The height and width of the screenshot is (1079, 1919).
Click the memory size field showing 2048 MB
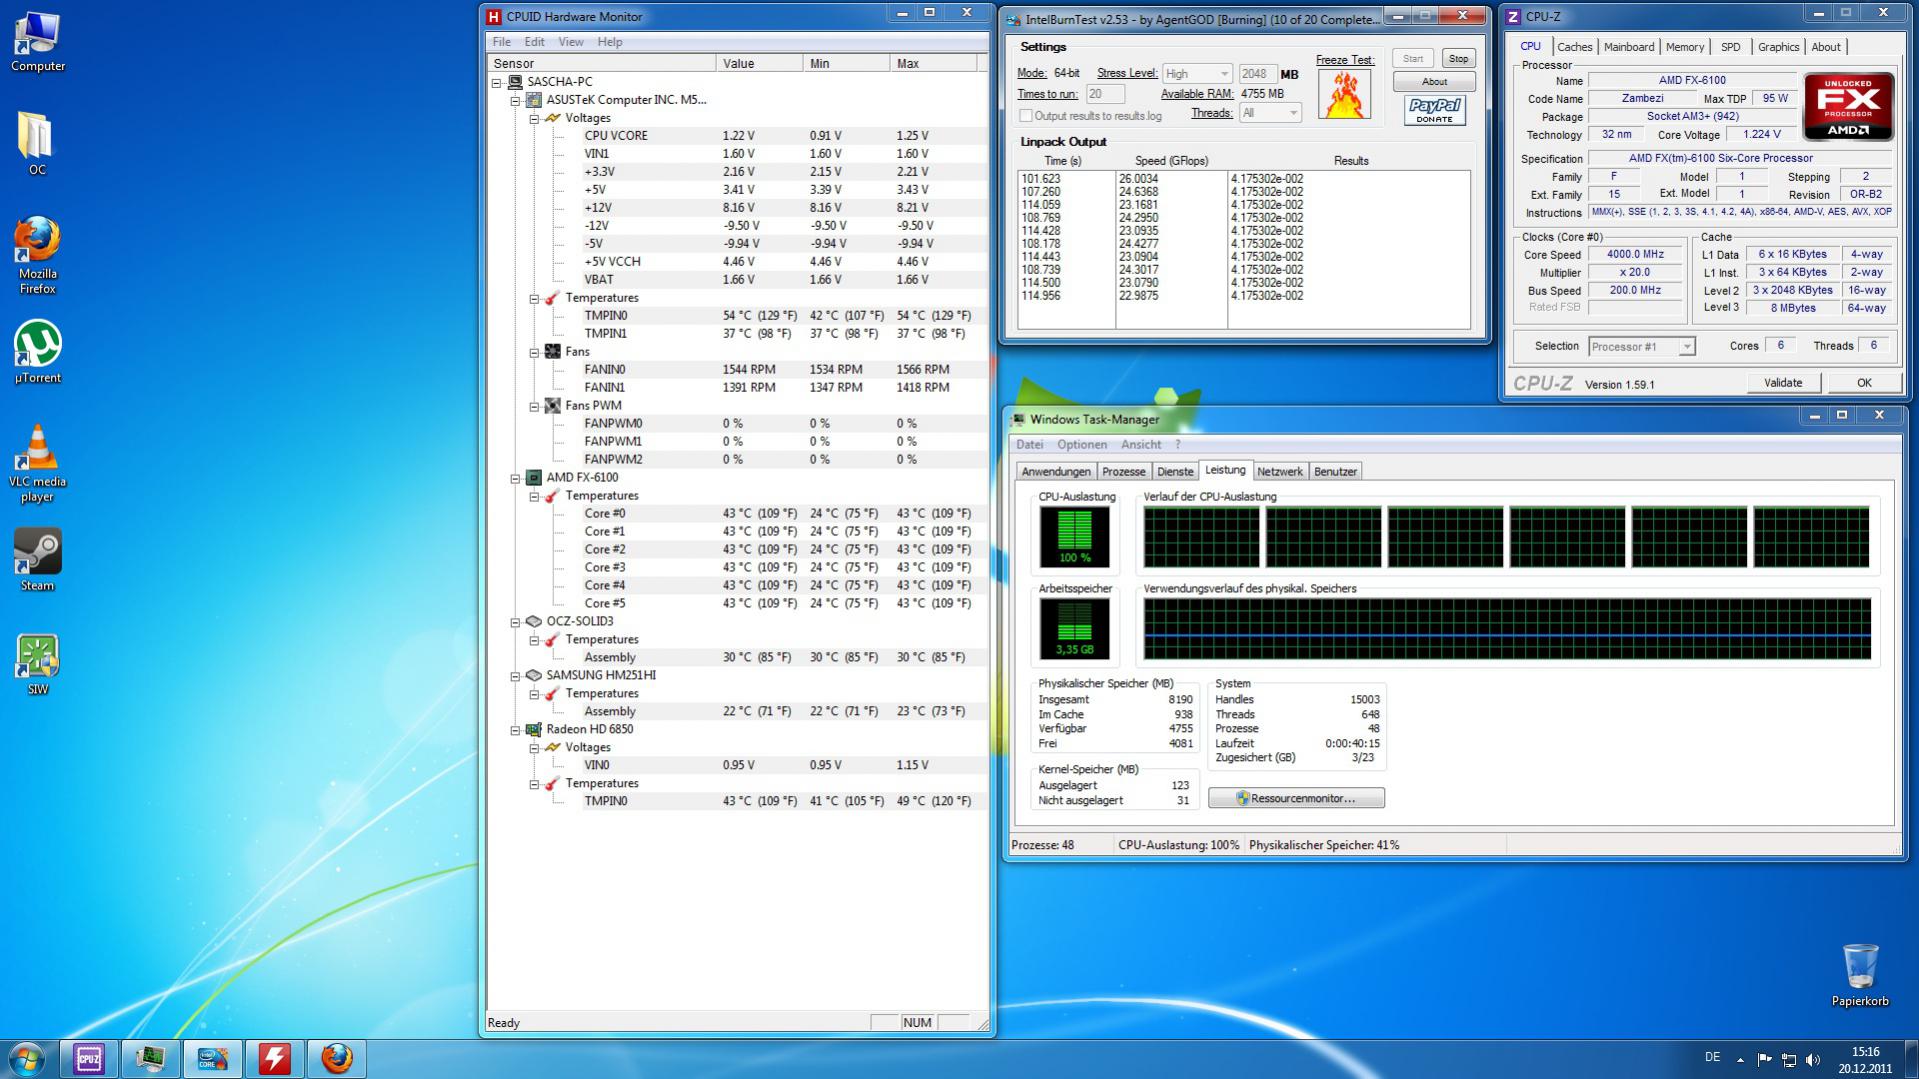click(x=1257, y=74)
